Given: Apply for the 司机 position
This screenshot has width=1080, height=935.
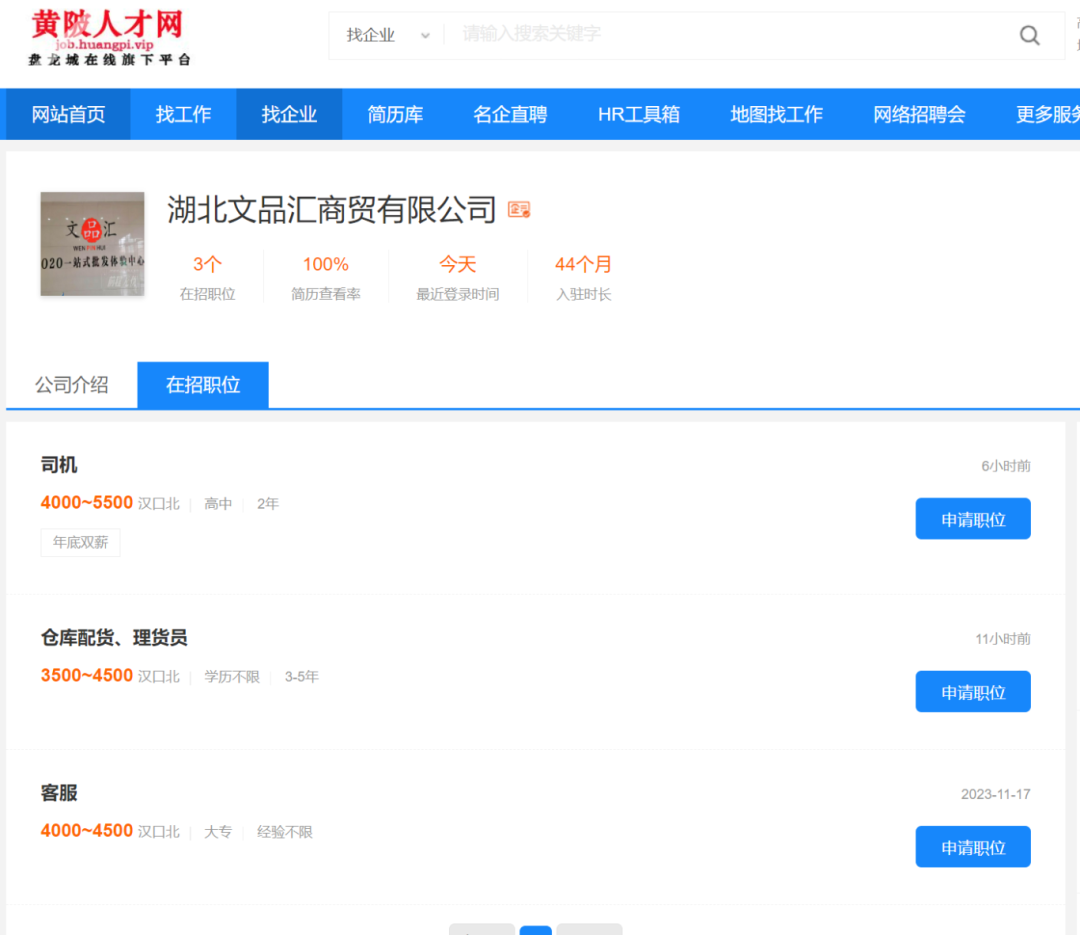Looking at the screenshot, I should 973,519.
